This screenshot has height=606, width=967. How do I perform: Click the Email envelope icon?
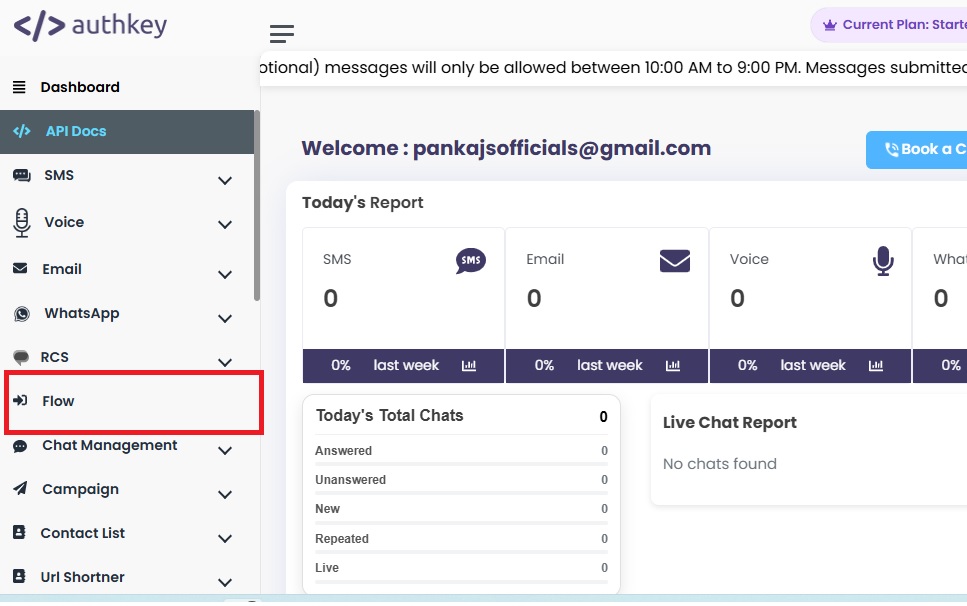(675, 261)
